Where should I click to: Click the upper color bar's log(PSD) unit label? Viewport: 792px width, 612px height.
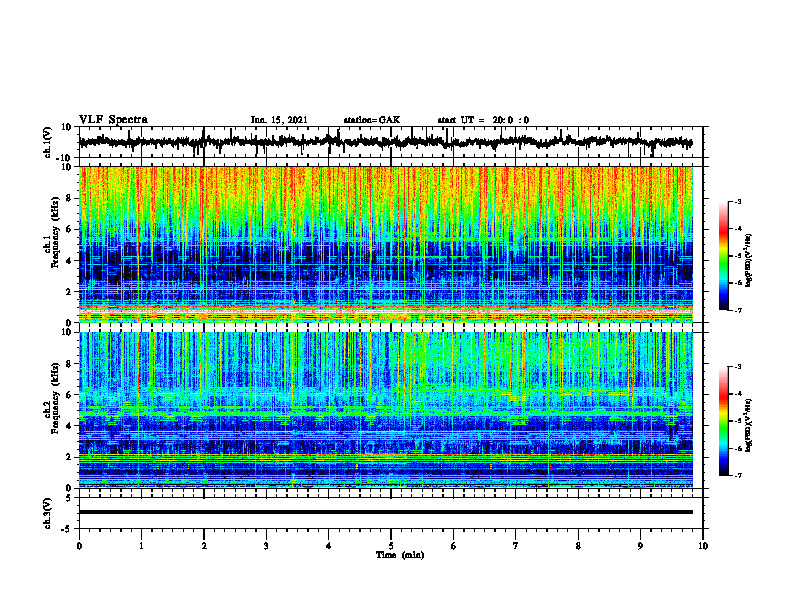749,260
